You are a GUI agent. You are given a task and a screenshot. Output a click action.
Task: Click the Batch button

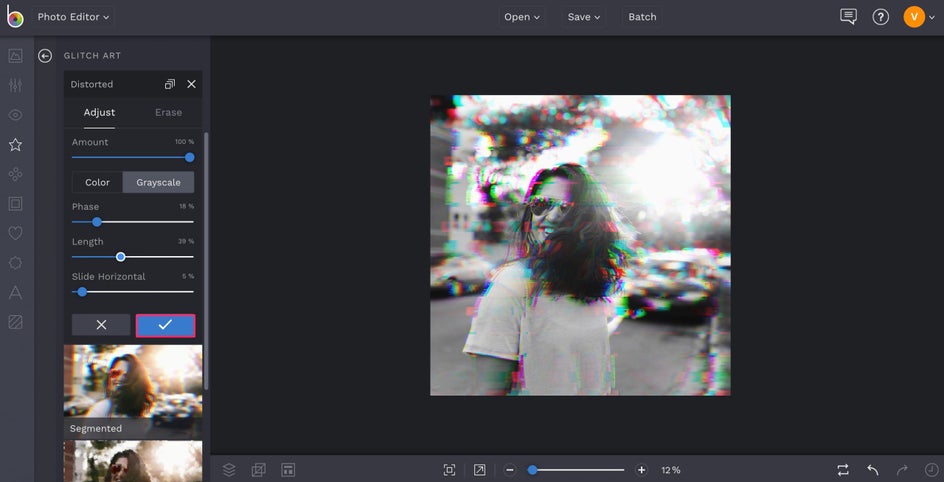click(642, 17)
